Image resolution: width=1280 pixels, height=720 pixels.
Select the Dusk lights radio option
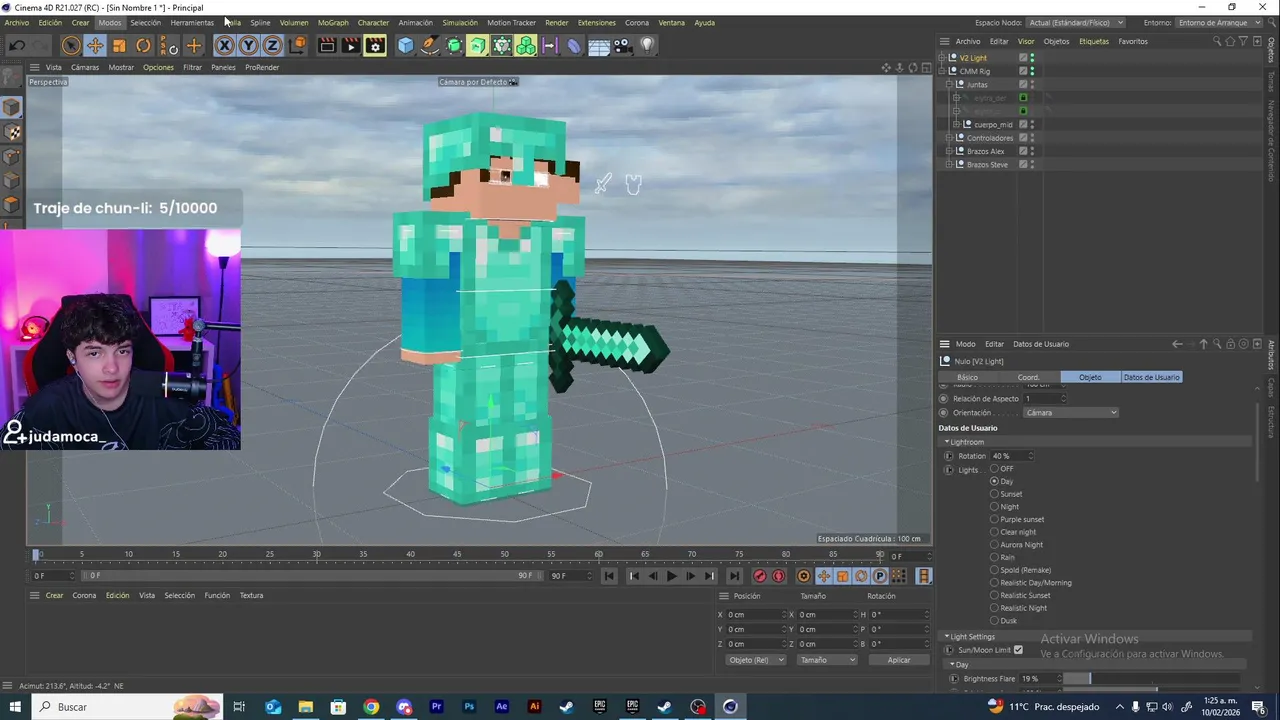pyautogui.click(x=995, y=621)
